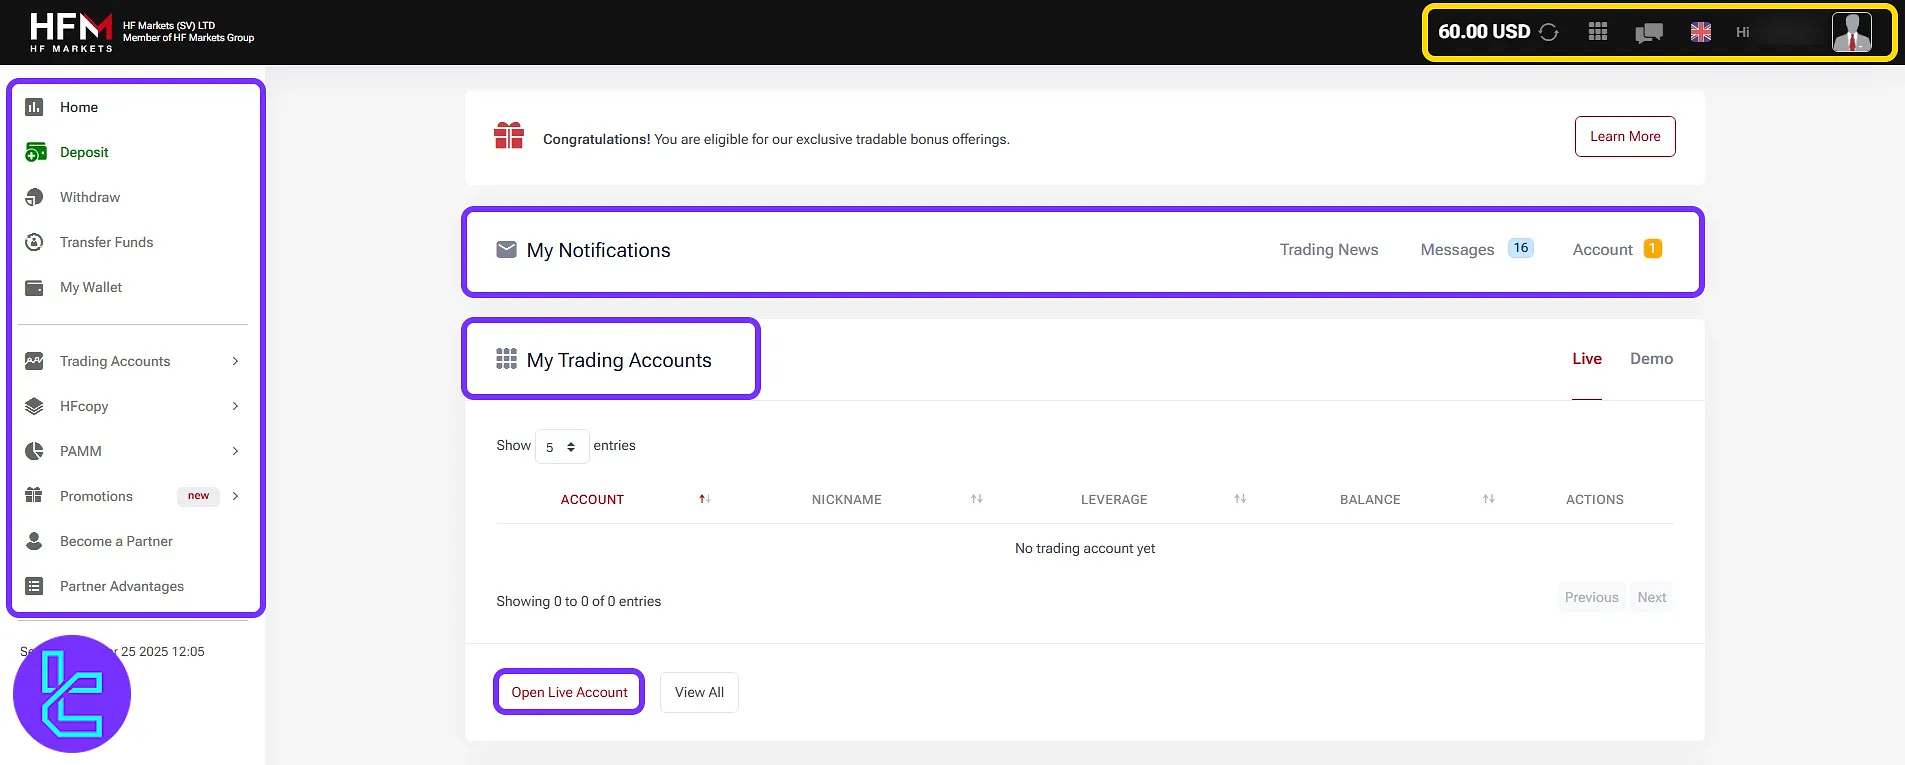
Task: Open the Messages notifications tab
Action: pos(1457,250)
